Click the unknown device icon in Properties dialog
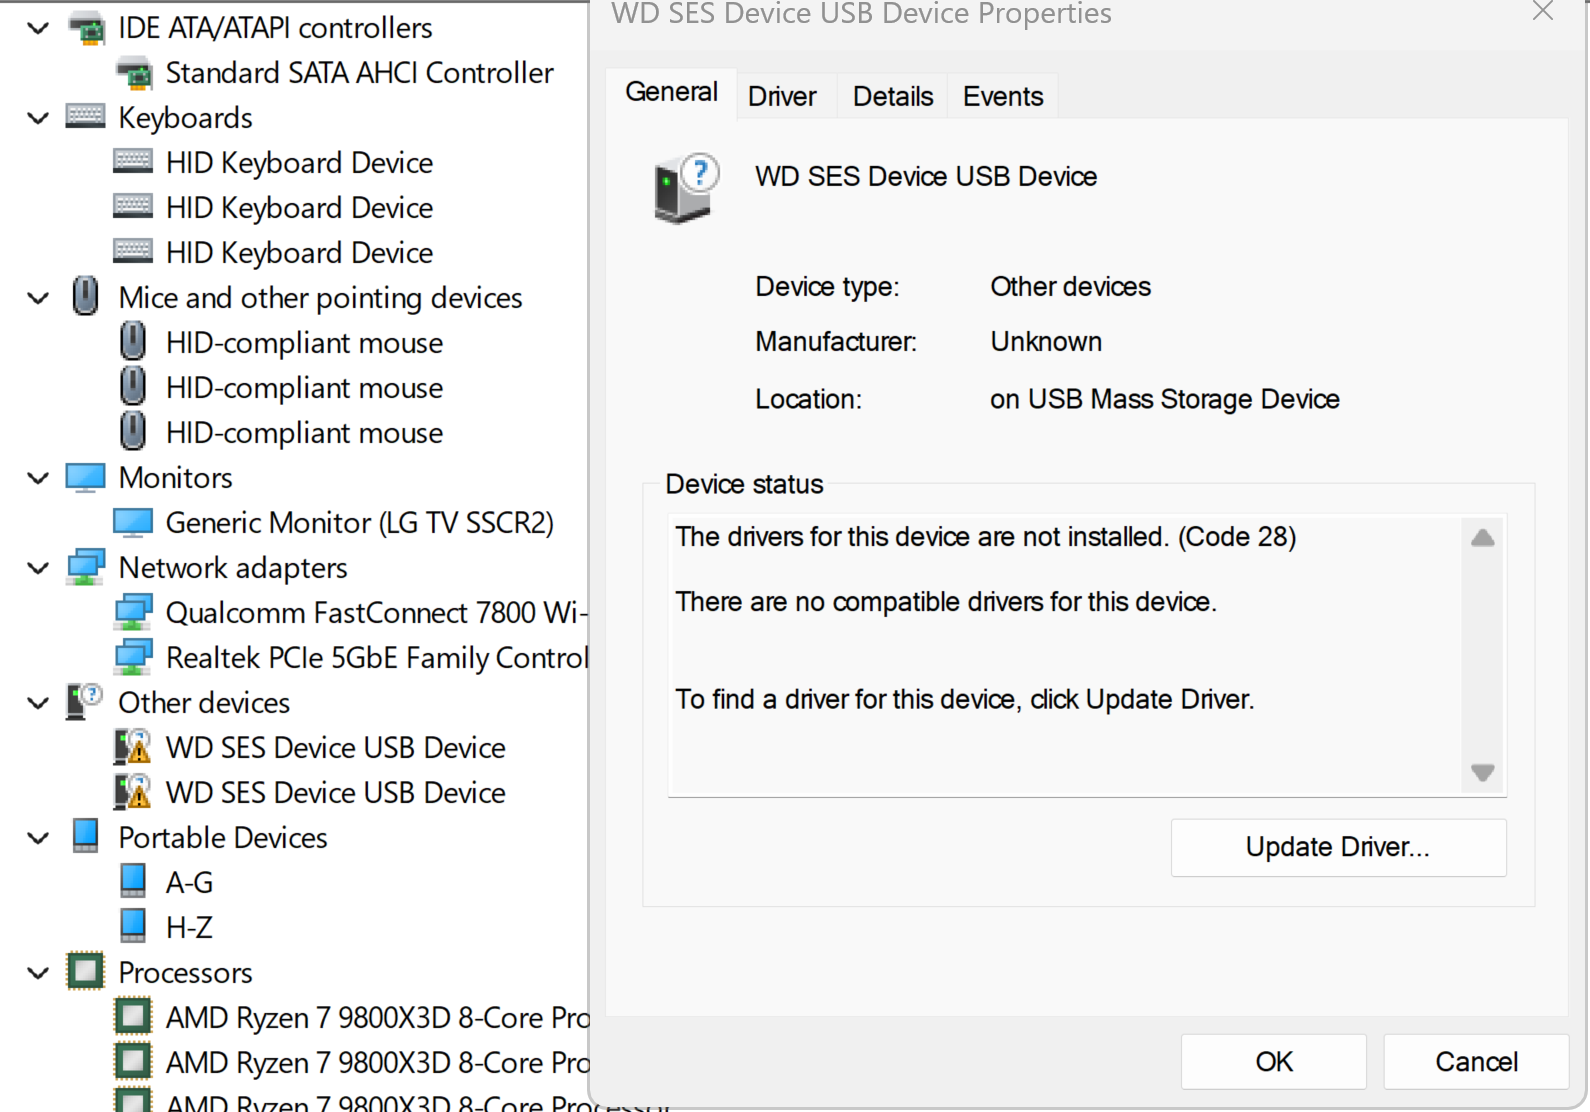Image resolution: width=1590 pixels, height=1112 pixels. pos(686,188)
